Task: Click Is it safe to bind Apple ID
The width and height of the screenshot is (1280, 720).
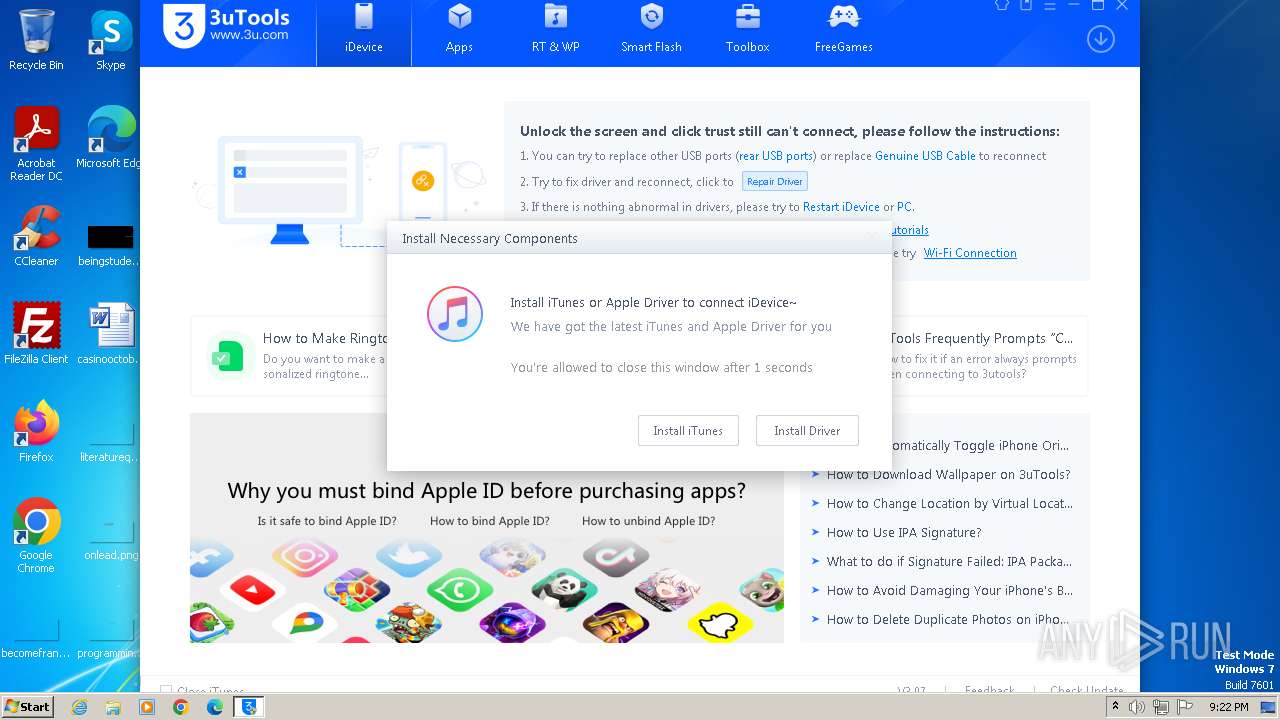Action: pyautogui.click(x=327, y=521)
